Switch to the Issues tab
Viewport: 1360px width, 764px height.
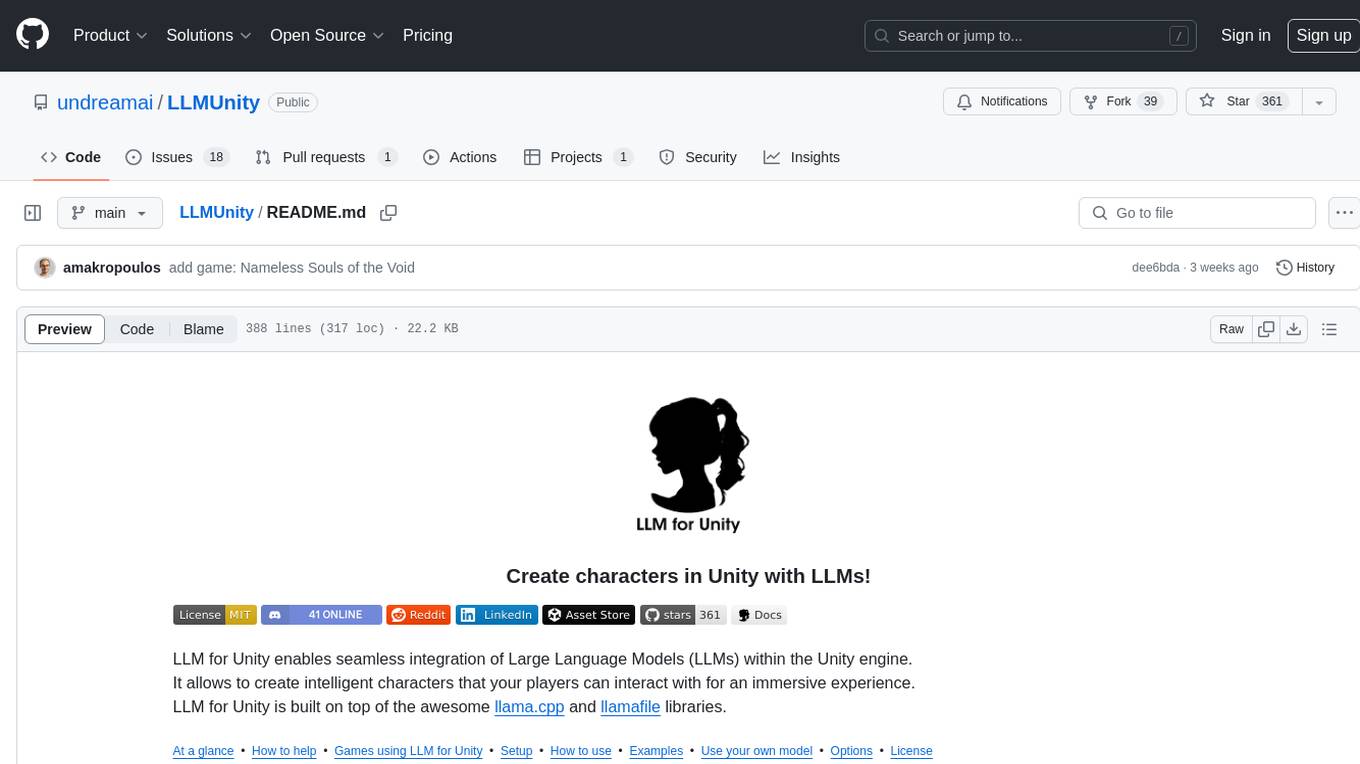pos(177,157)
